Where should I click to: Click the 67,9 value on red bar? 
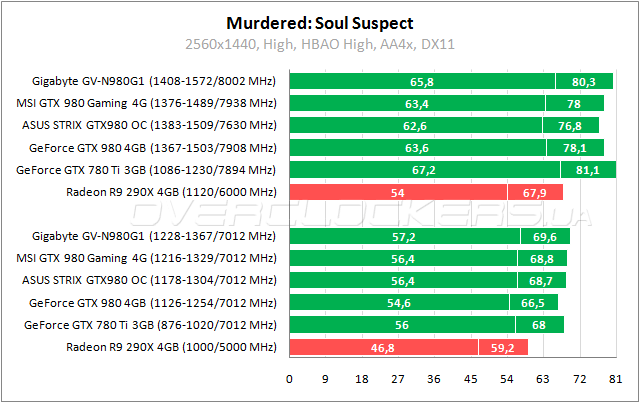pos(535,193)
